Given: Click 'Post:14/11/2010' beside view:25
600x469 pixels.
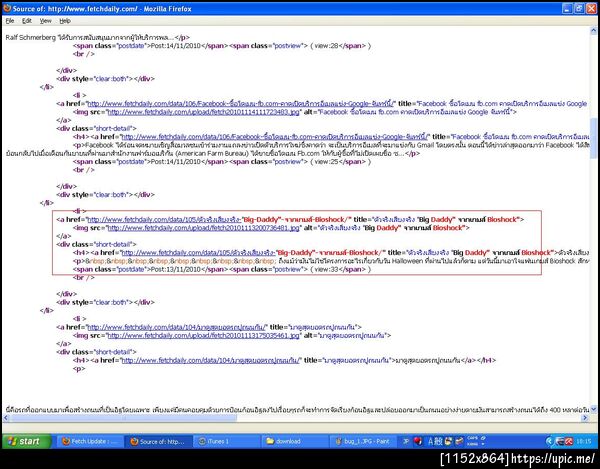Looking at the screenshot, I should [x=176, y=162].
